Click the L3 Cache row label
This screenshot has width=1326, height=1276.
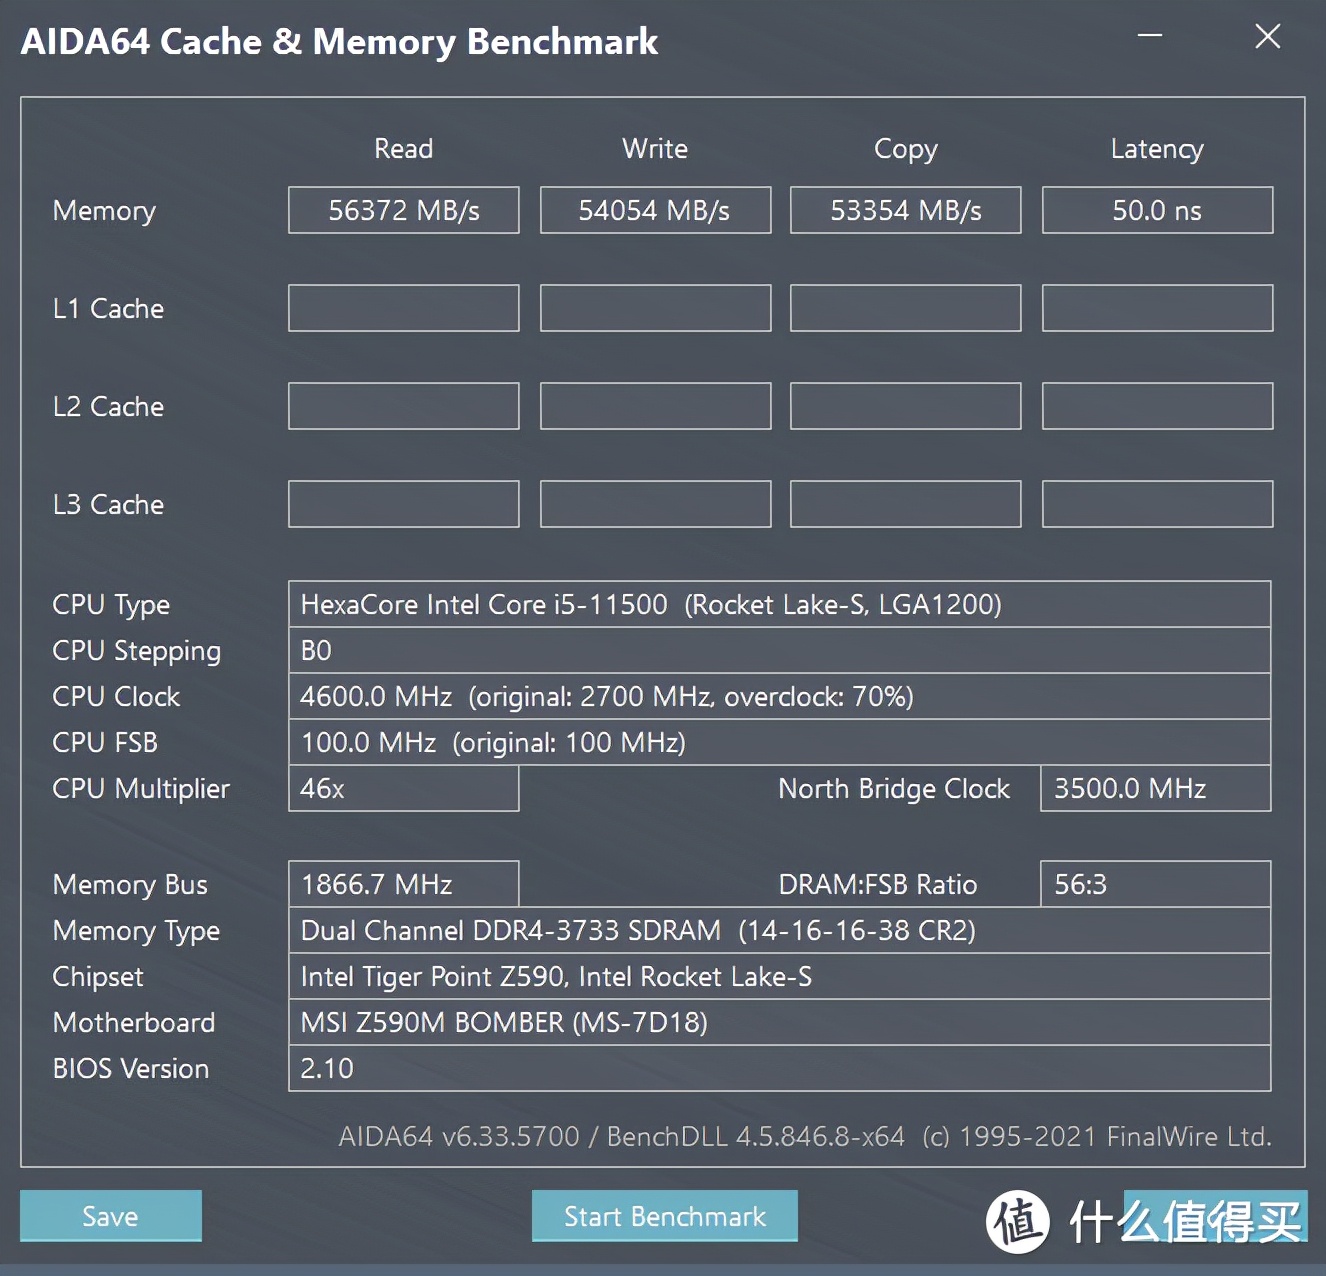[108, 504]
